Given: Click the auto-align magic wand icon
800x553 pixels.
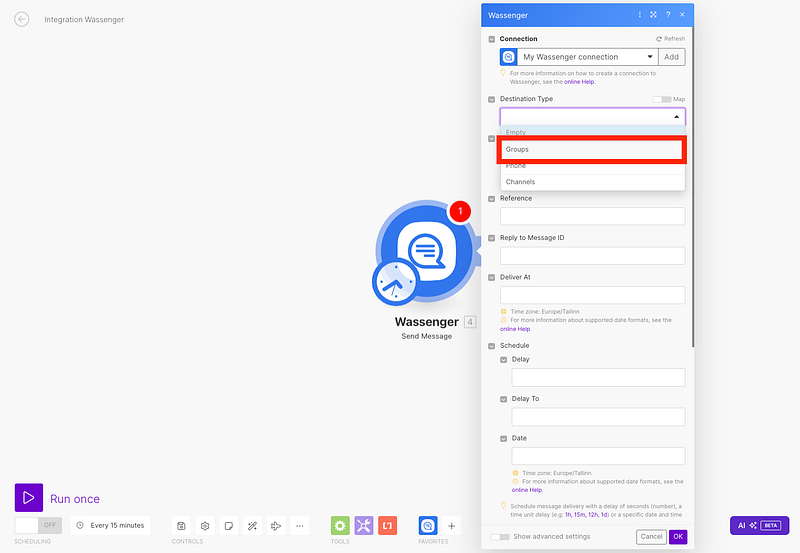Looking at the screenshot, I should coord(253,525).
